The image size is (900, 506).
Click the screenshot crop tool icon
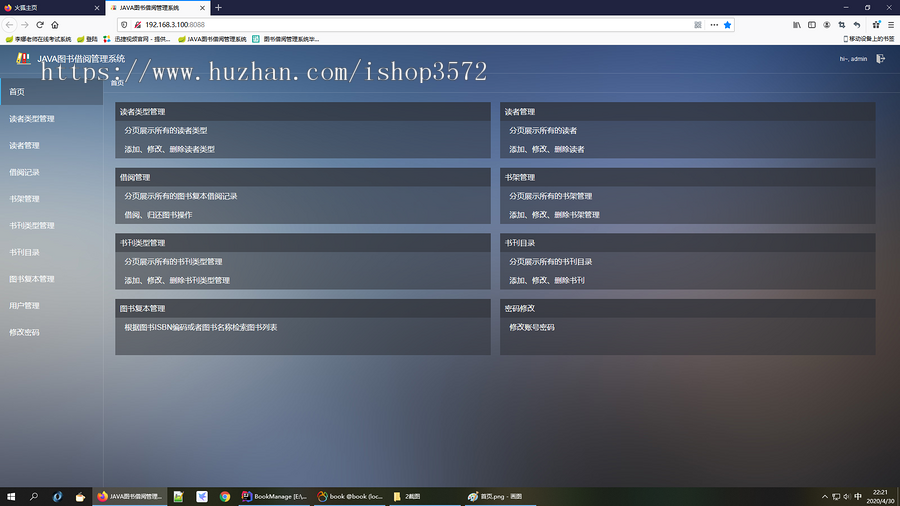click(x=841, y=25)
